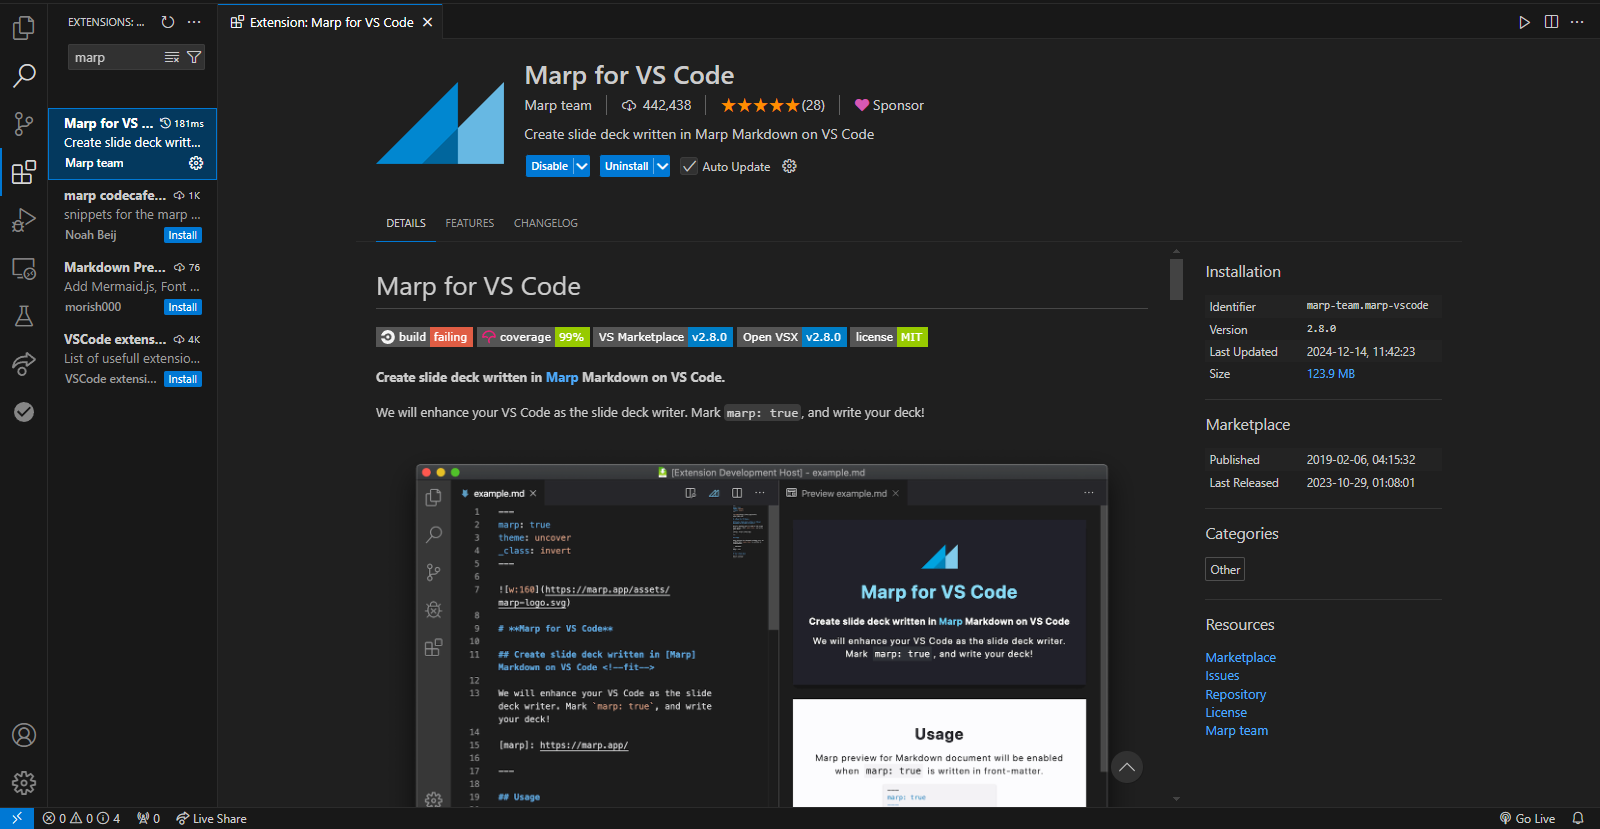Open remote window from status bar
The height and width of the screenshot is (829, 1600).
17,818
